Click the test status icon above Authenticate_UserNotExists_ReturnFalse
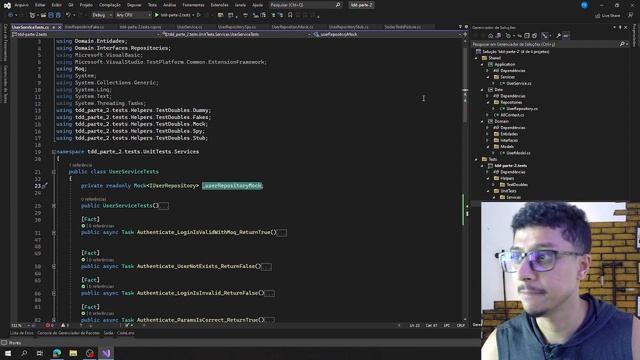640x360 pixels. 83,260
